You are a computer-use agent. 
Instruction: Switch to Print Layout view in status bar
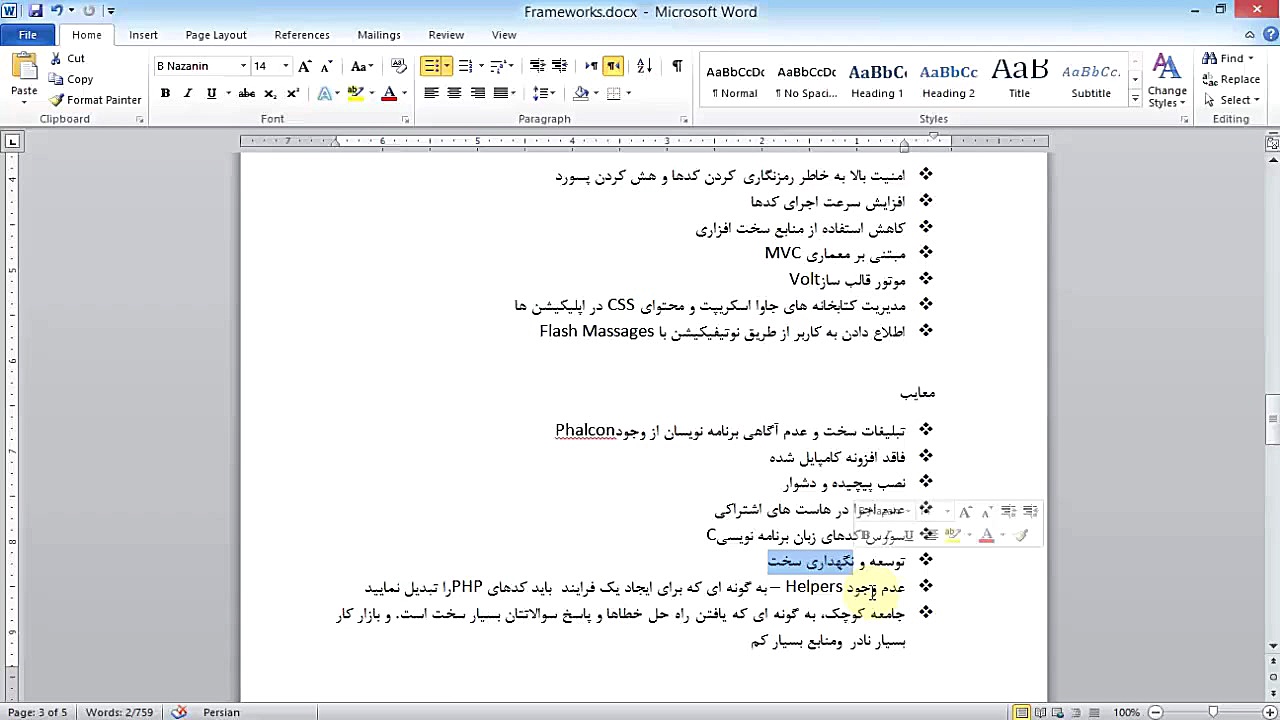click(1021, 712)
